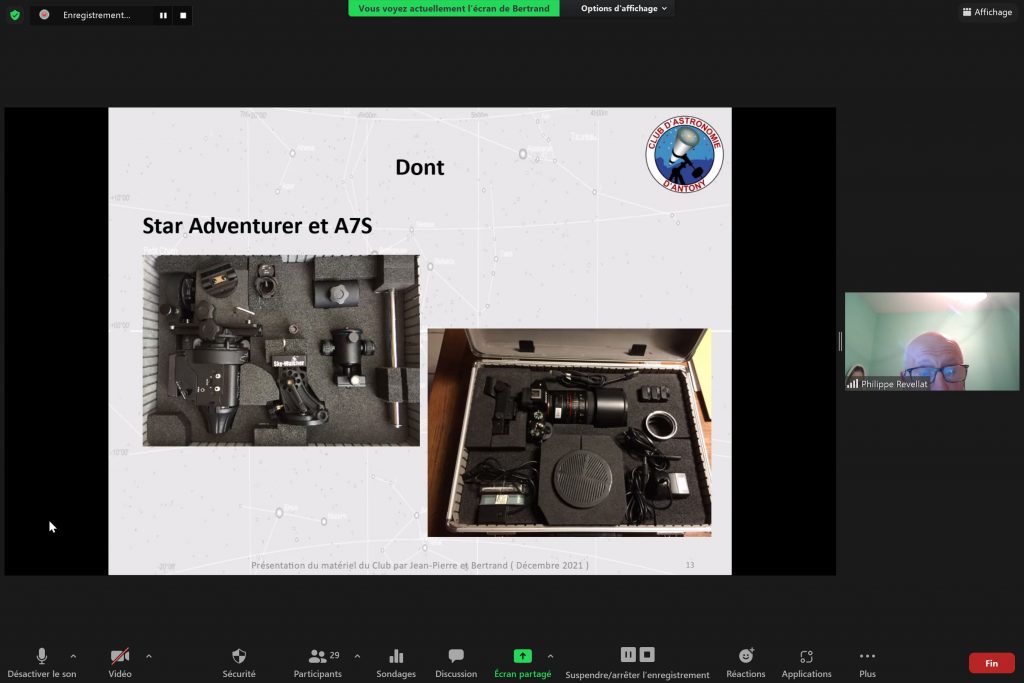The image size is (1024, 683).
Task: Expand video options arrow beside Vidéo
Action: (x=149, y=656)
